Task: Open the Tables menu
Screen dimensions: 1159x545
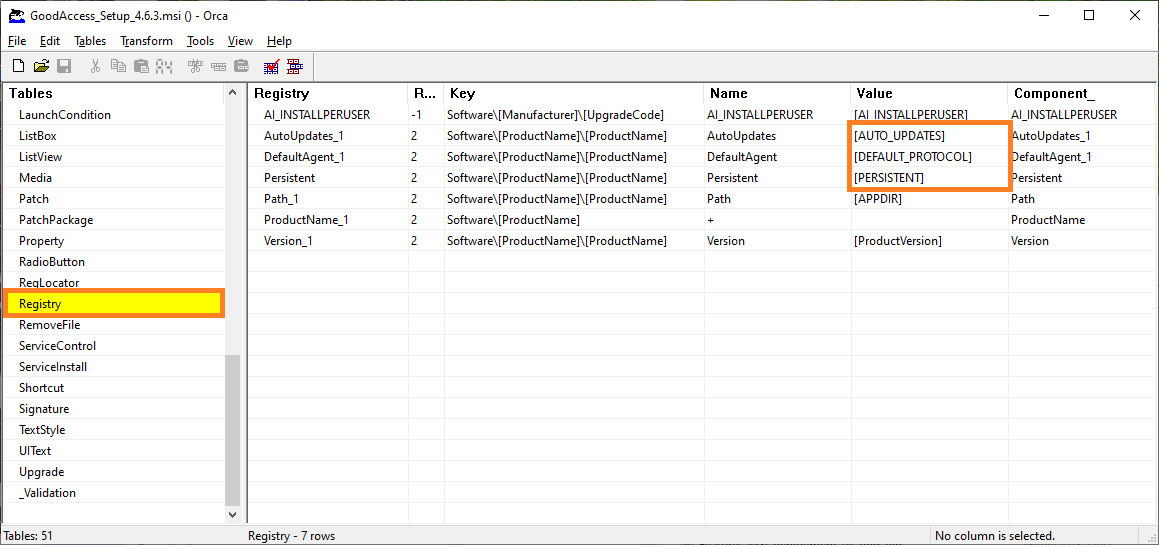Action: (90, 41)
